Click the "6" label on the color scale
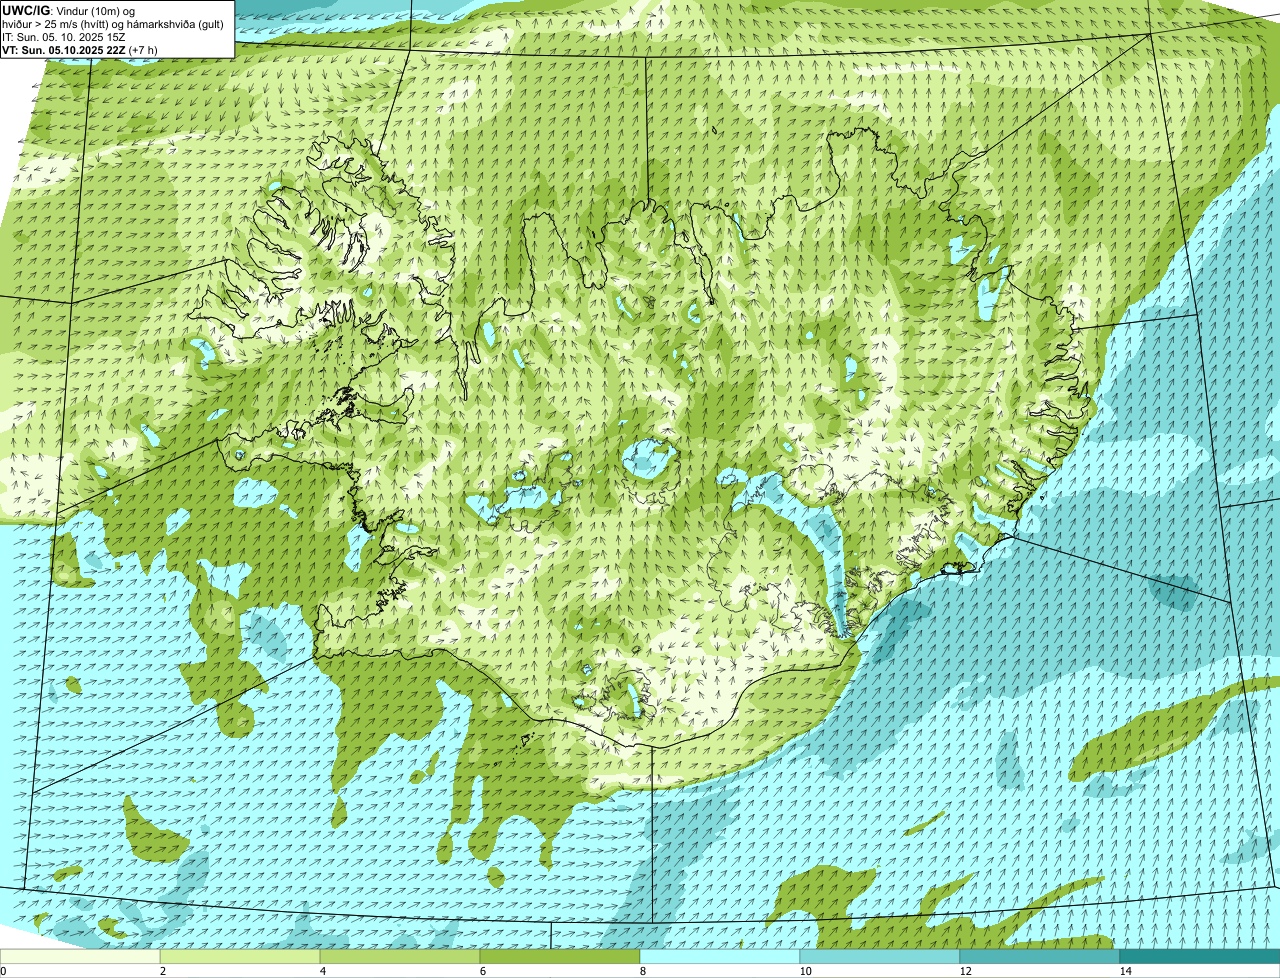 click(483, 971)
